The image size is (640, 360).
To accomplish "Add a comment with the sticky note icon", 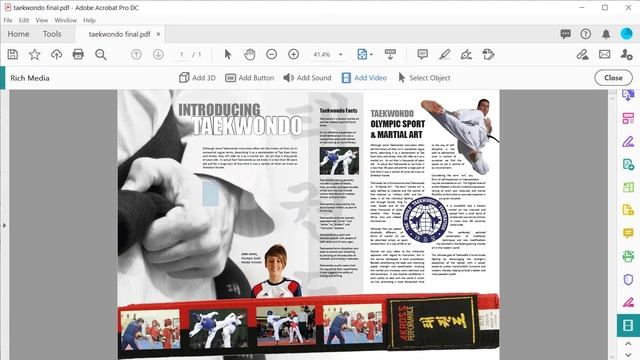I will [x=422, y=54].
